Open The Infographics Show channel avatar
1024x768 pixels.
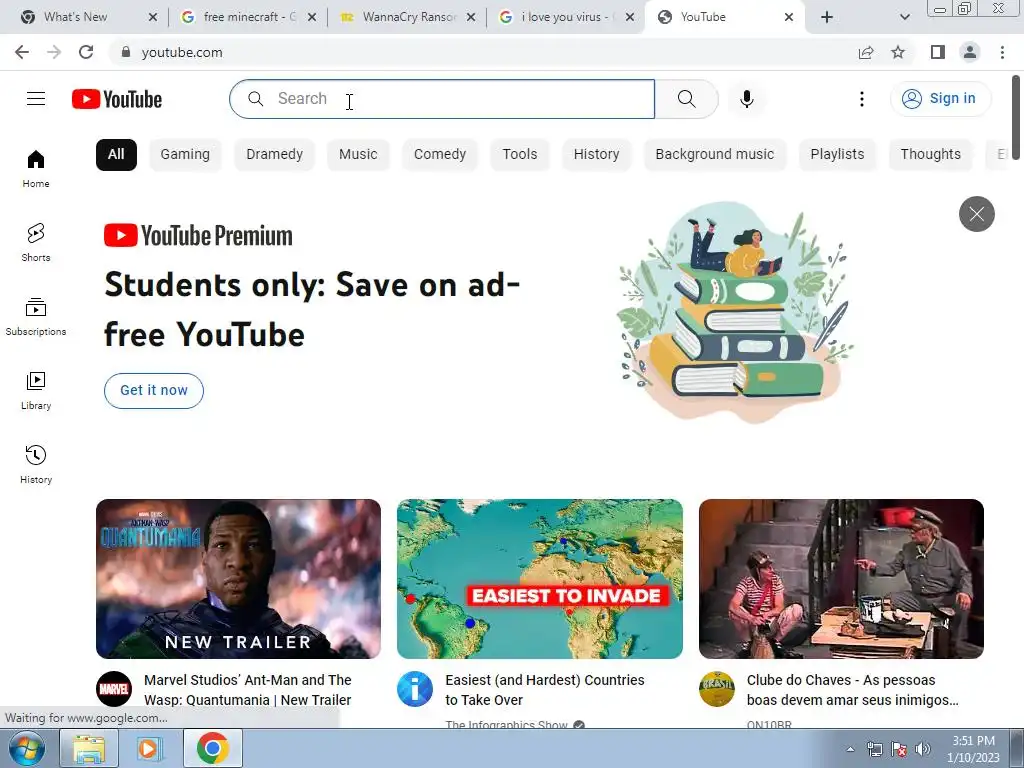pyautogui.click(x=415, y=689)
